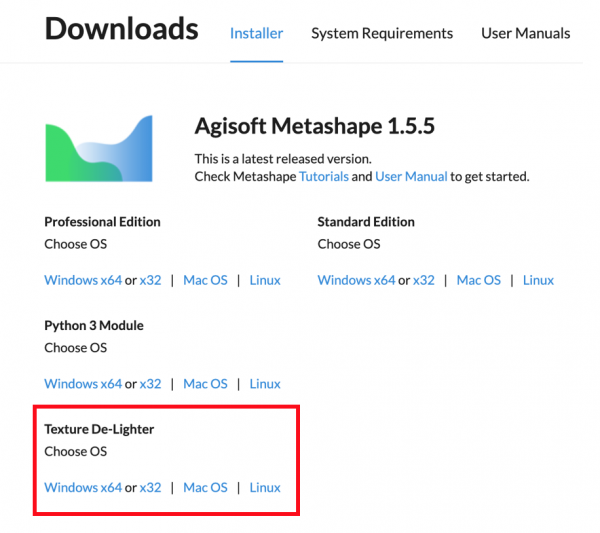
Task: Open the System Requirements tab
Action: click(x=382, y=33)
